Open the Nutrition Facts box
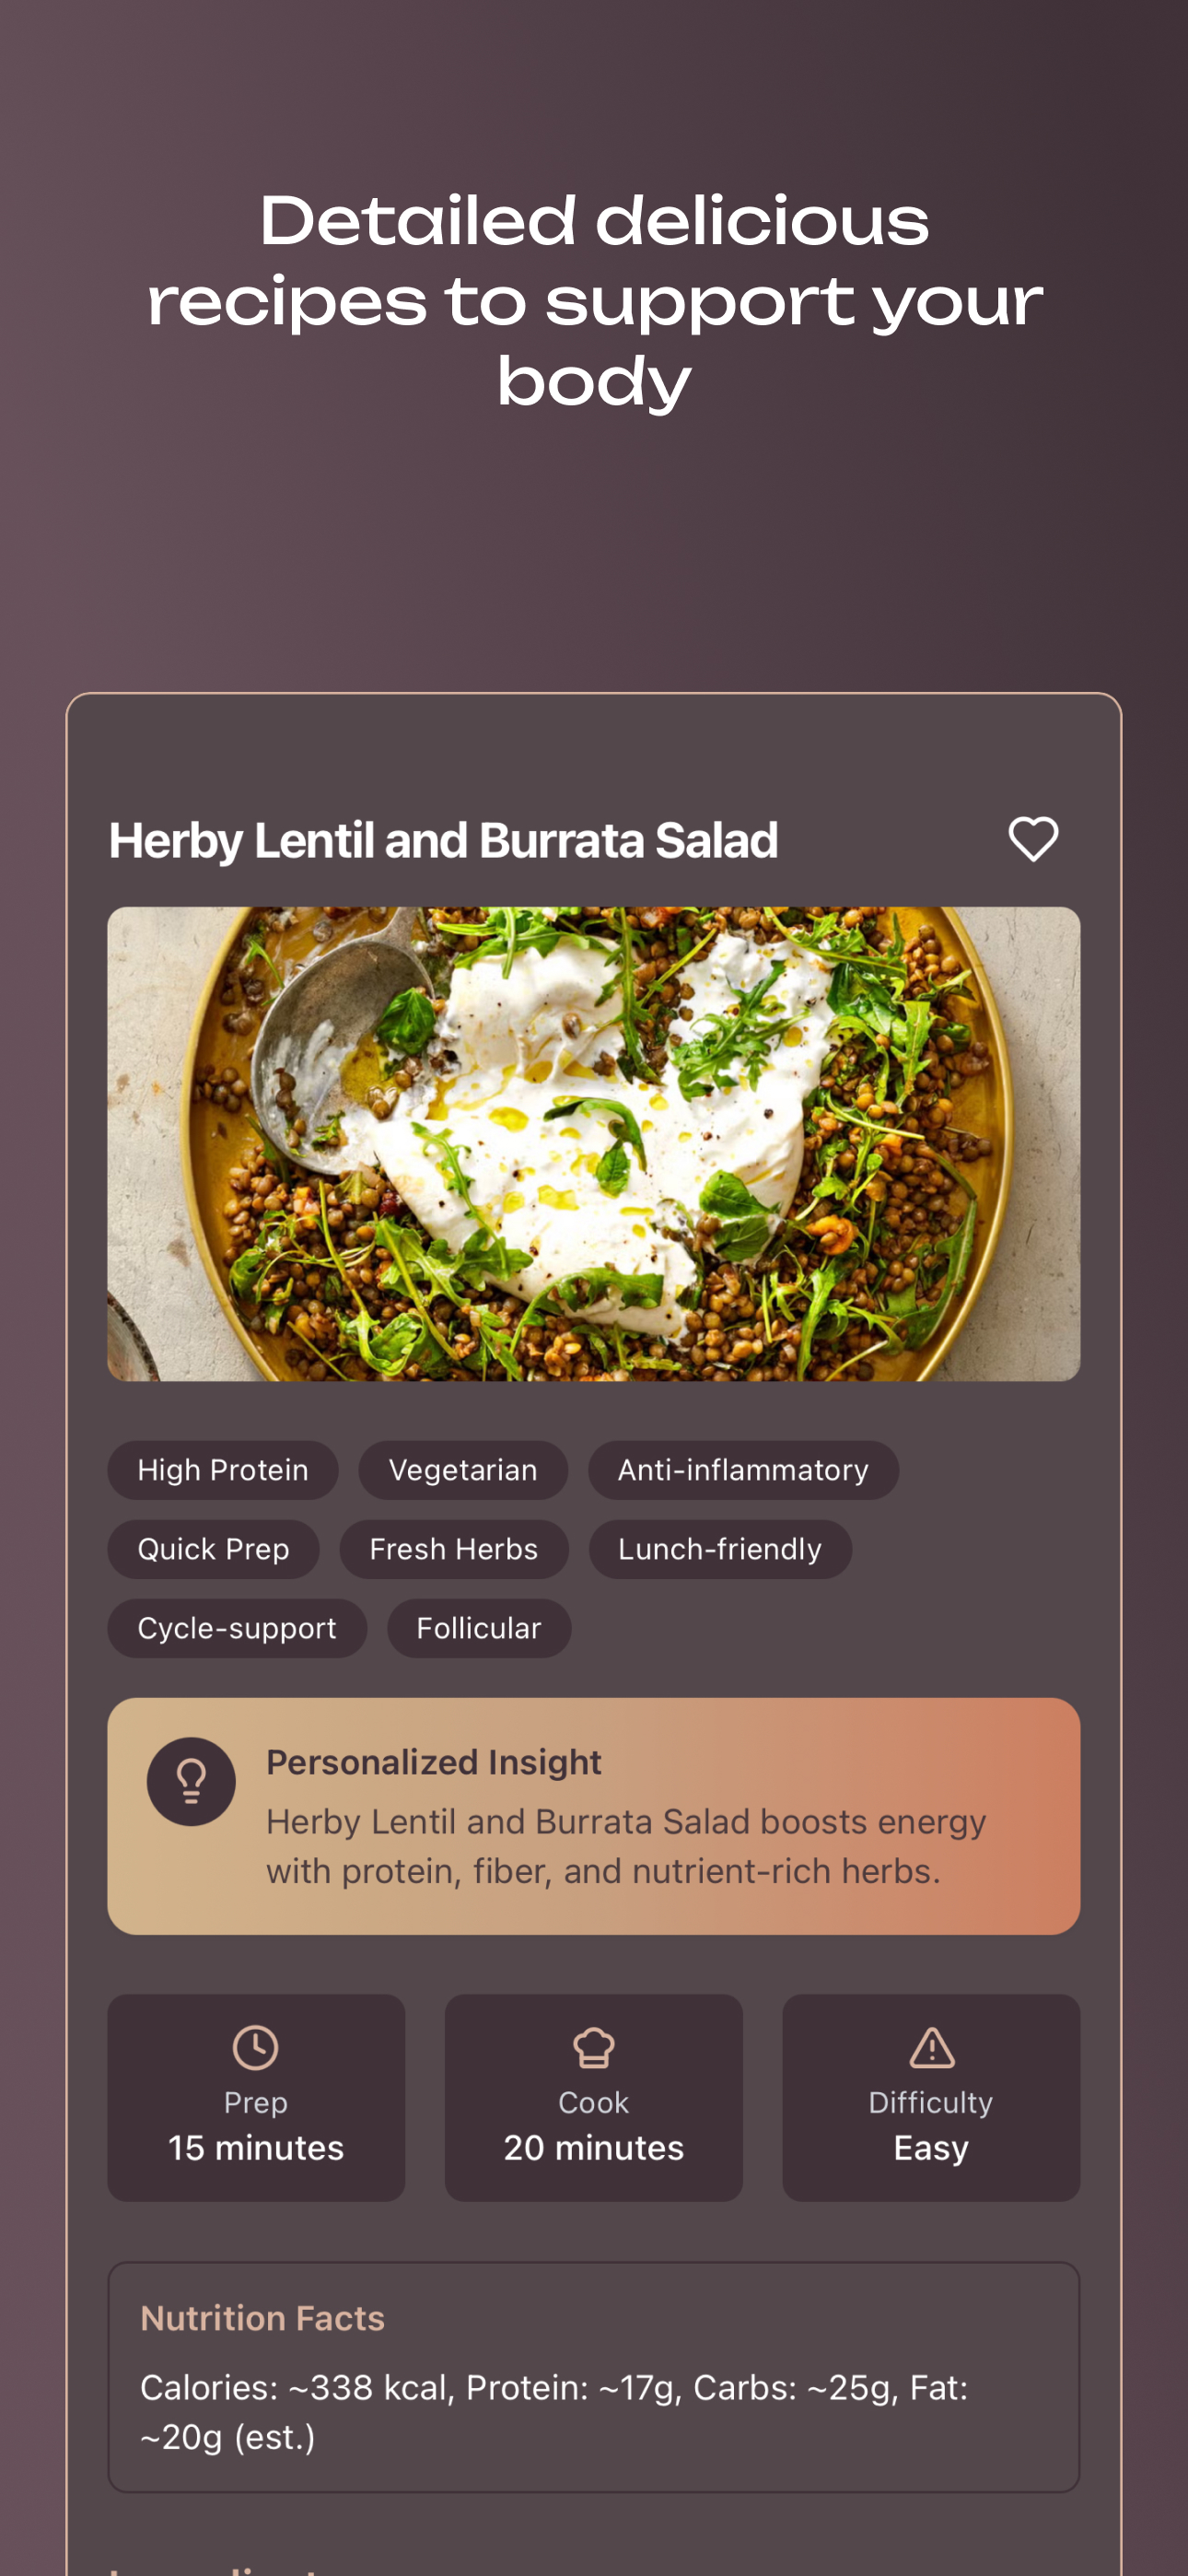 [x=594, y=2377]
